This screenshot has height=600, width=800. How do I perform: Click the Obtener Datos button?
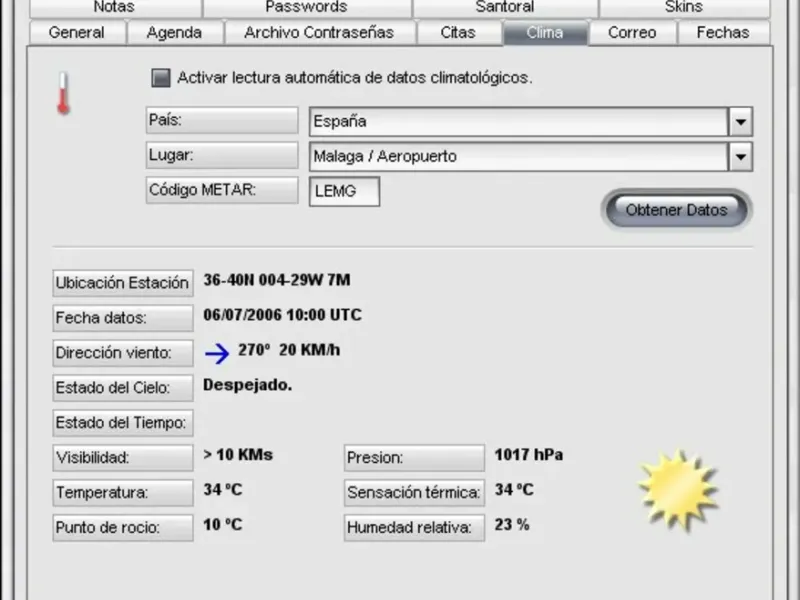pyautogui.click(x=676, y=210)
